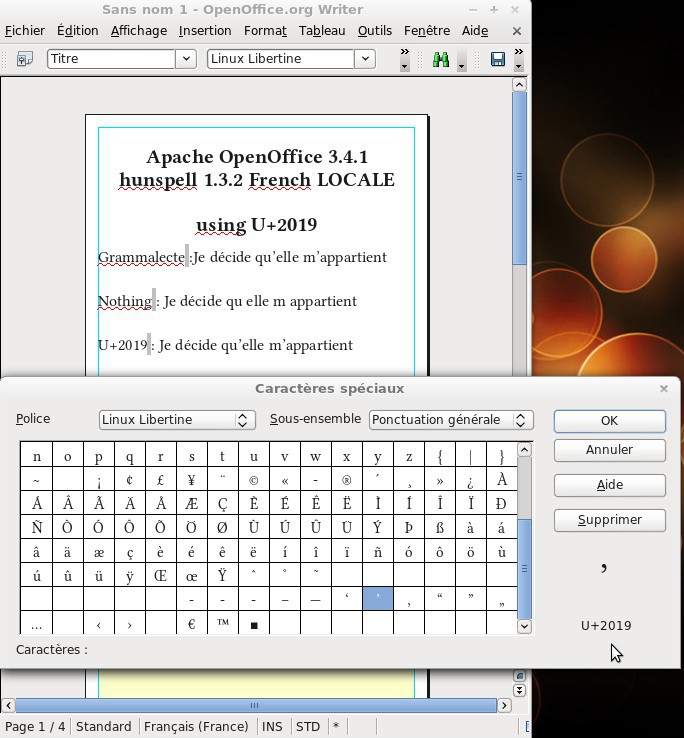Click the floppy disk Save icon
The height and width of the screenshot is (738, 684).
tap(498, 59)
